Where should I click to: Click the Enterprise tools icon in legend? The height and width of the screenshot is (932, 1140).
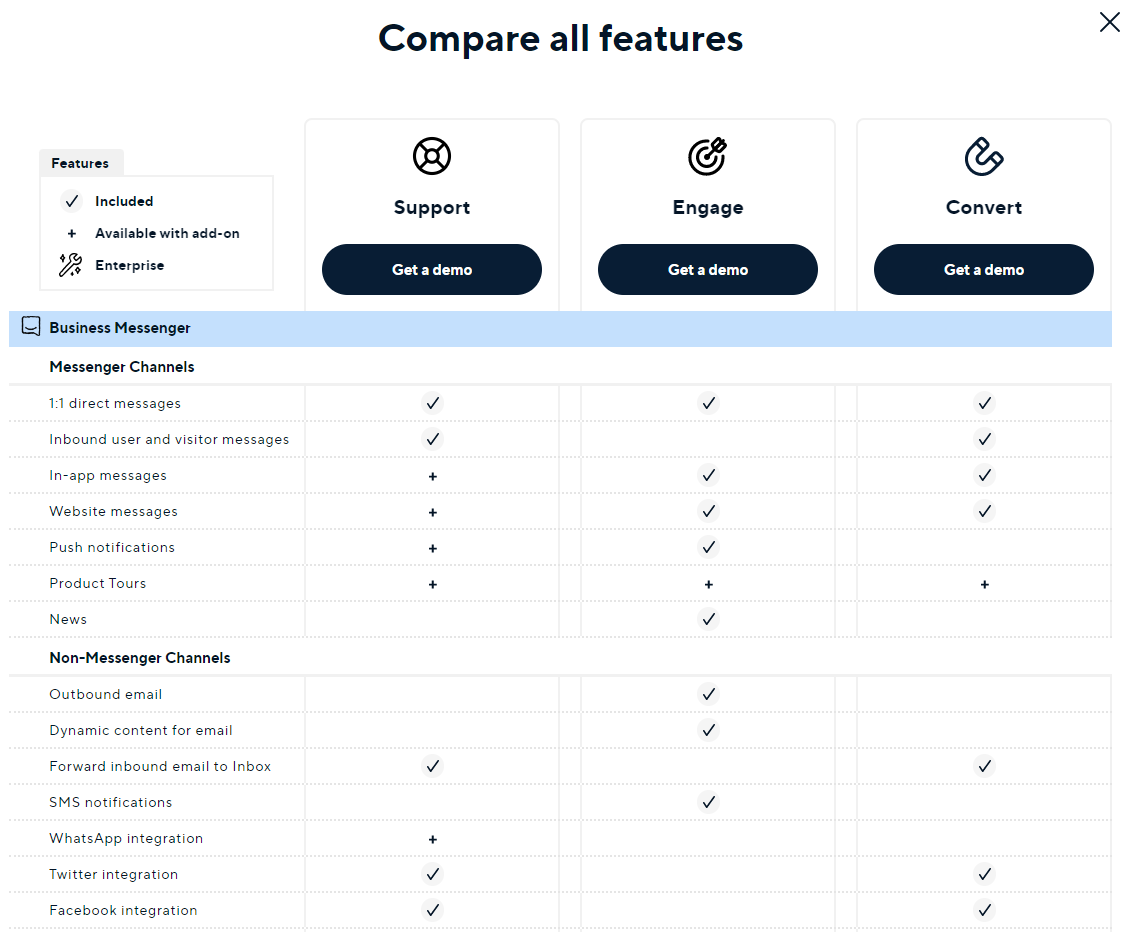[71, 265]
